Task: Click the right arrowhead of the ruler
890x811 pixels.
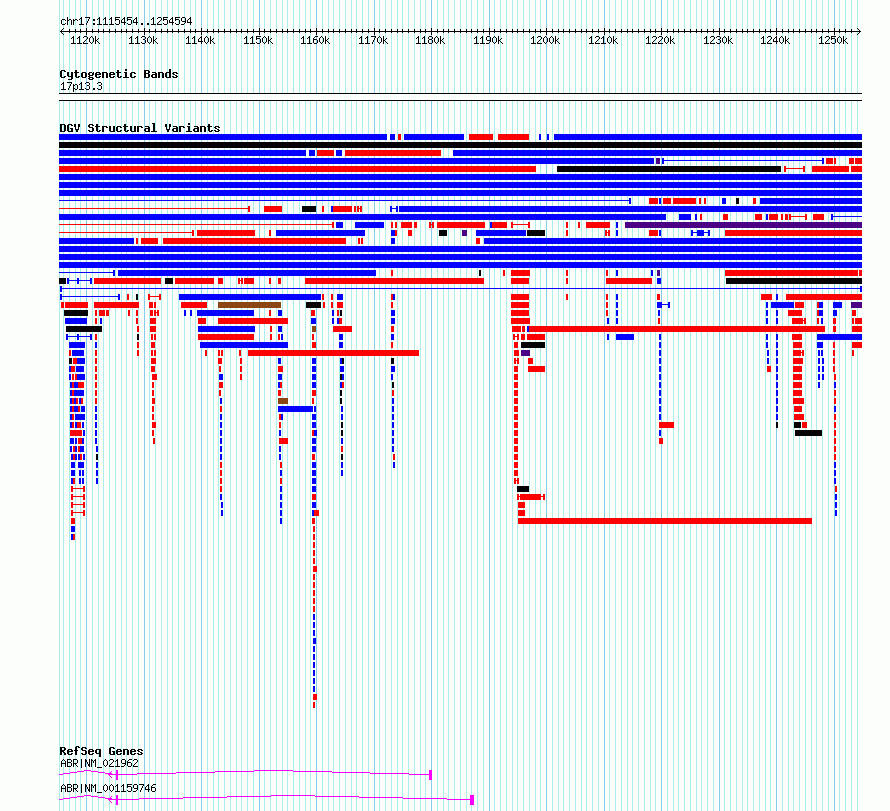Action: (x=859, y=31)
